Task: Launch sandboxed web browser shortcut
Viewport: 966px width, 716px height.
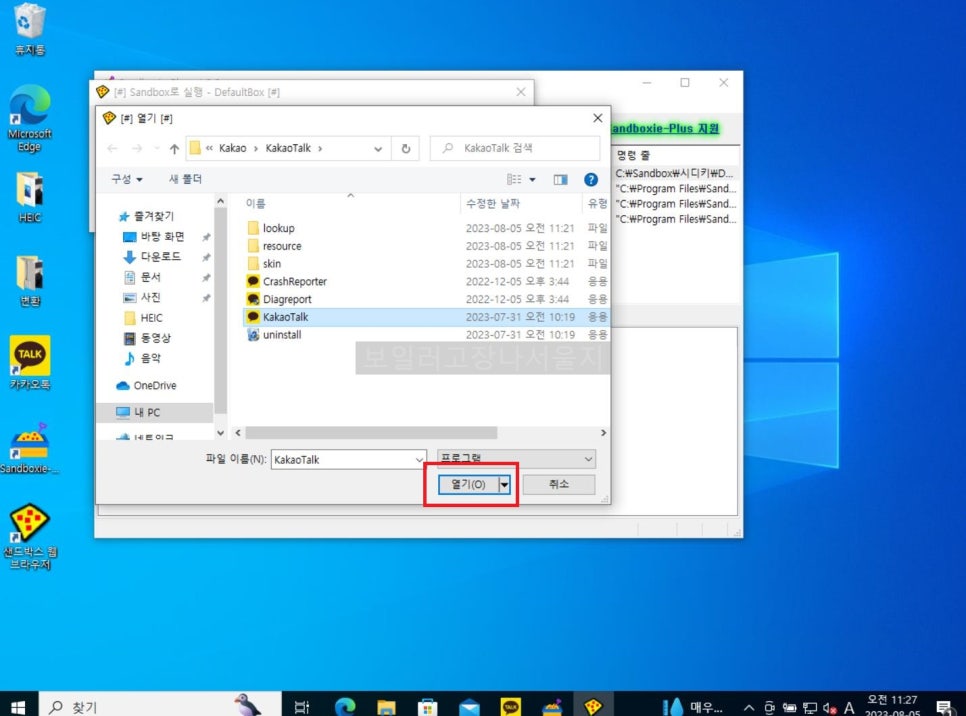Action: 30,536
